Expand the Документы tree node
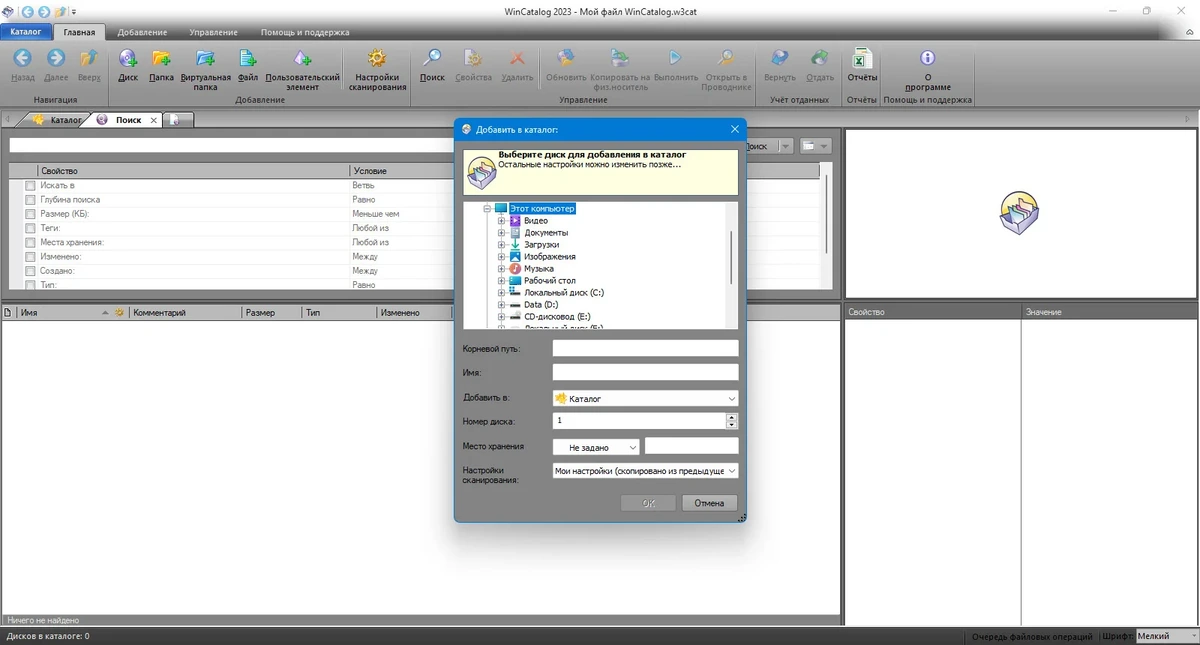This screenshot has height=645, width=1200. coord(502,232)
